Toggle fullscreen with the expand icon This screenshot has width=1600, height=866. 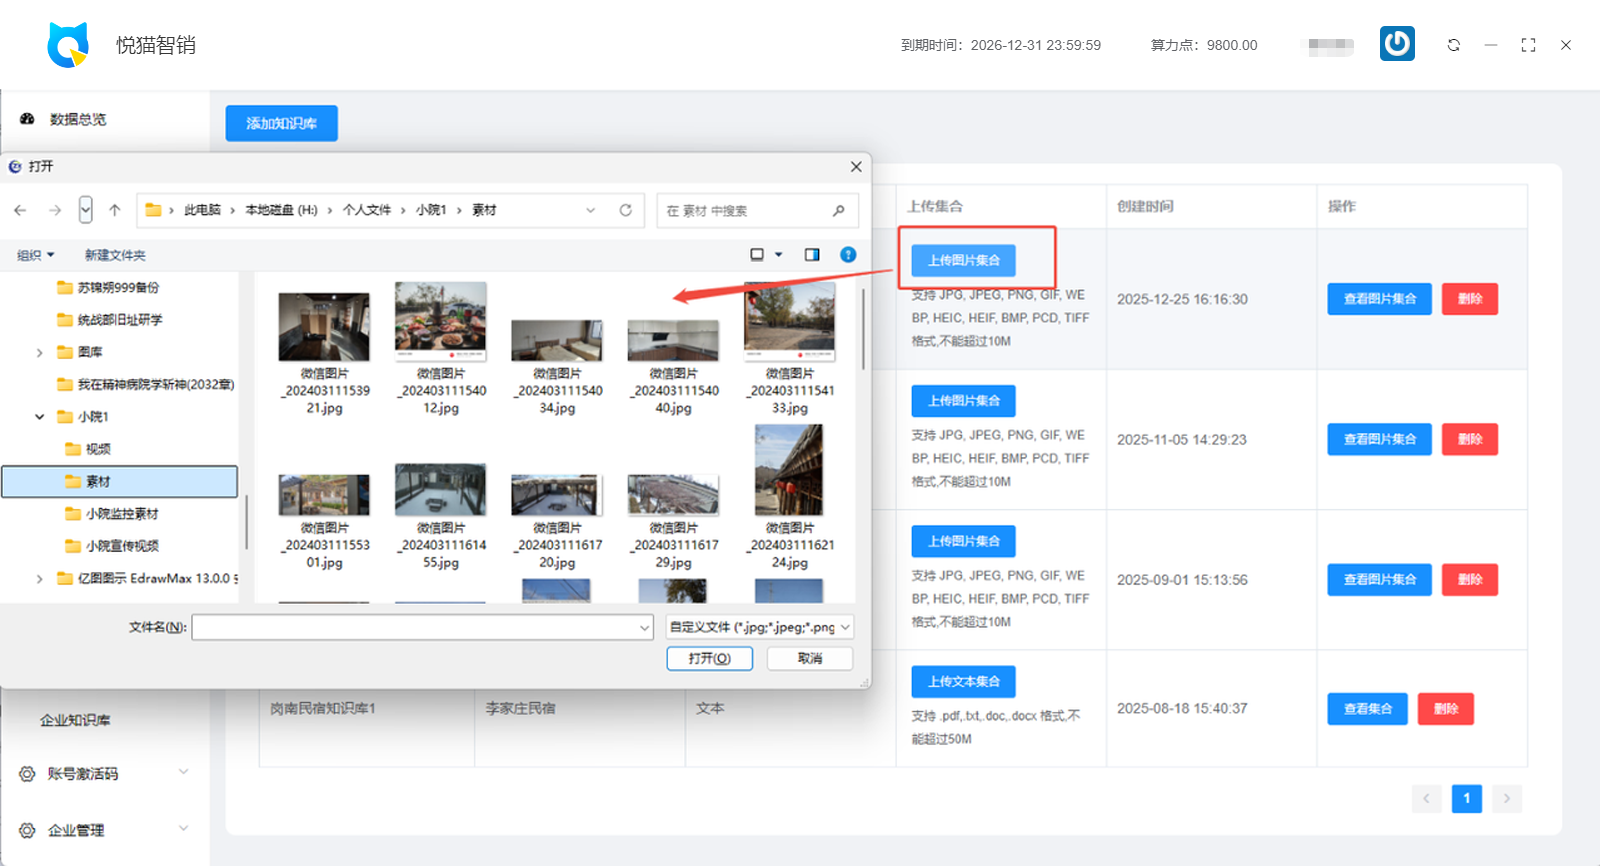(x=1528, y=45)
